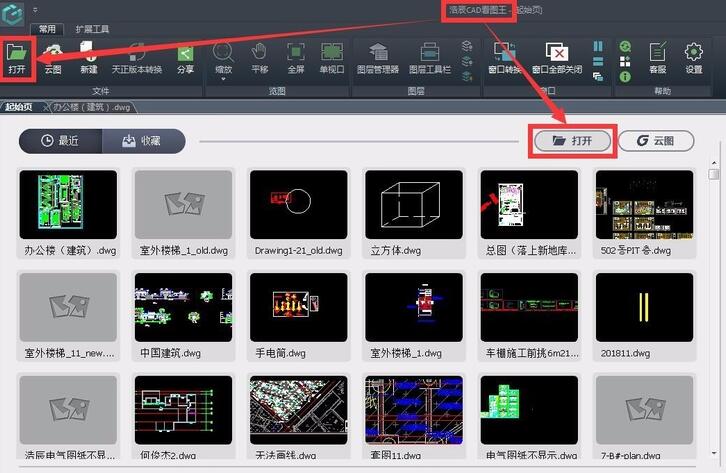Show 收藏 favorites list
726x473 pixels.
pos(144,141)
